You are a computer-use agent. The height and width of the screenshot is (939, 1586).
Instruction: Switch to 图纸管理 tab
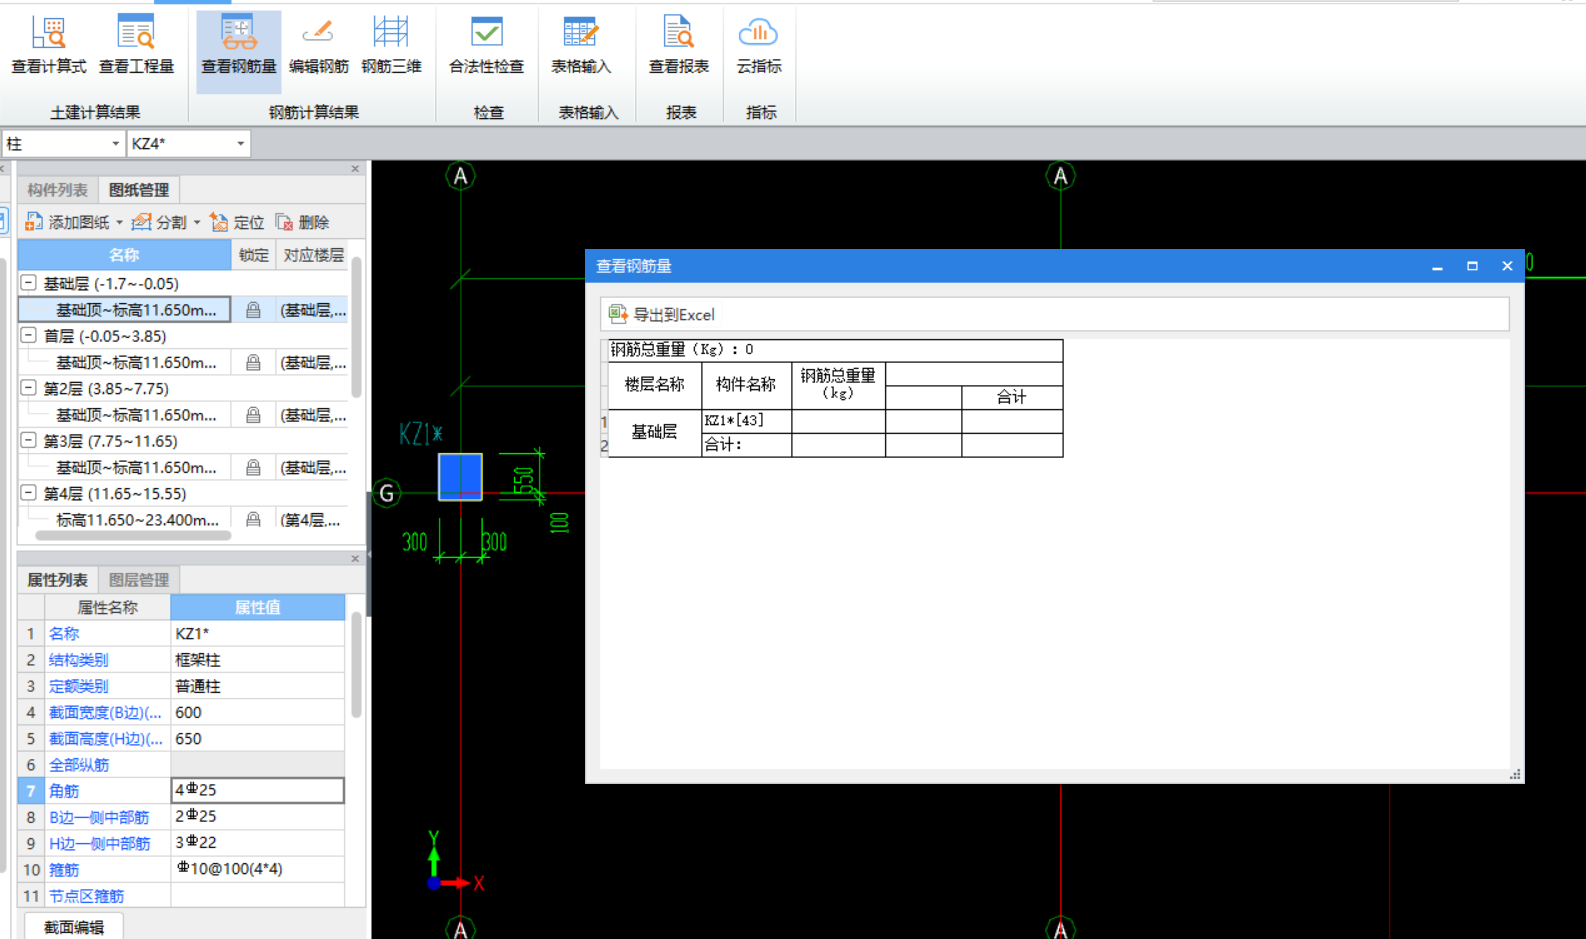coord(139,190)
